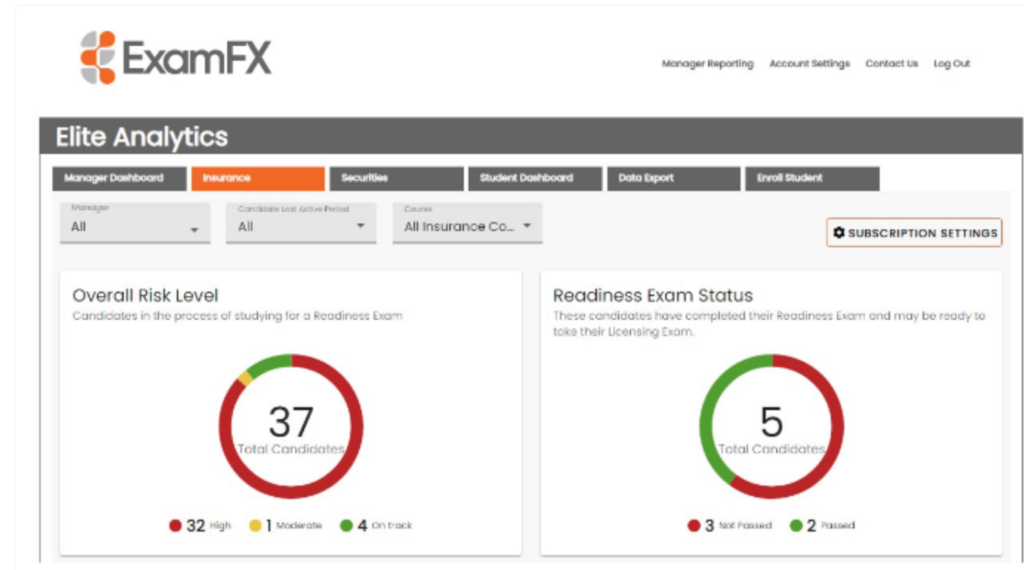Click the '4 On track' legend label
The image size is (1024, 570).
point(376,526)
